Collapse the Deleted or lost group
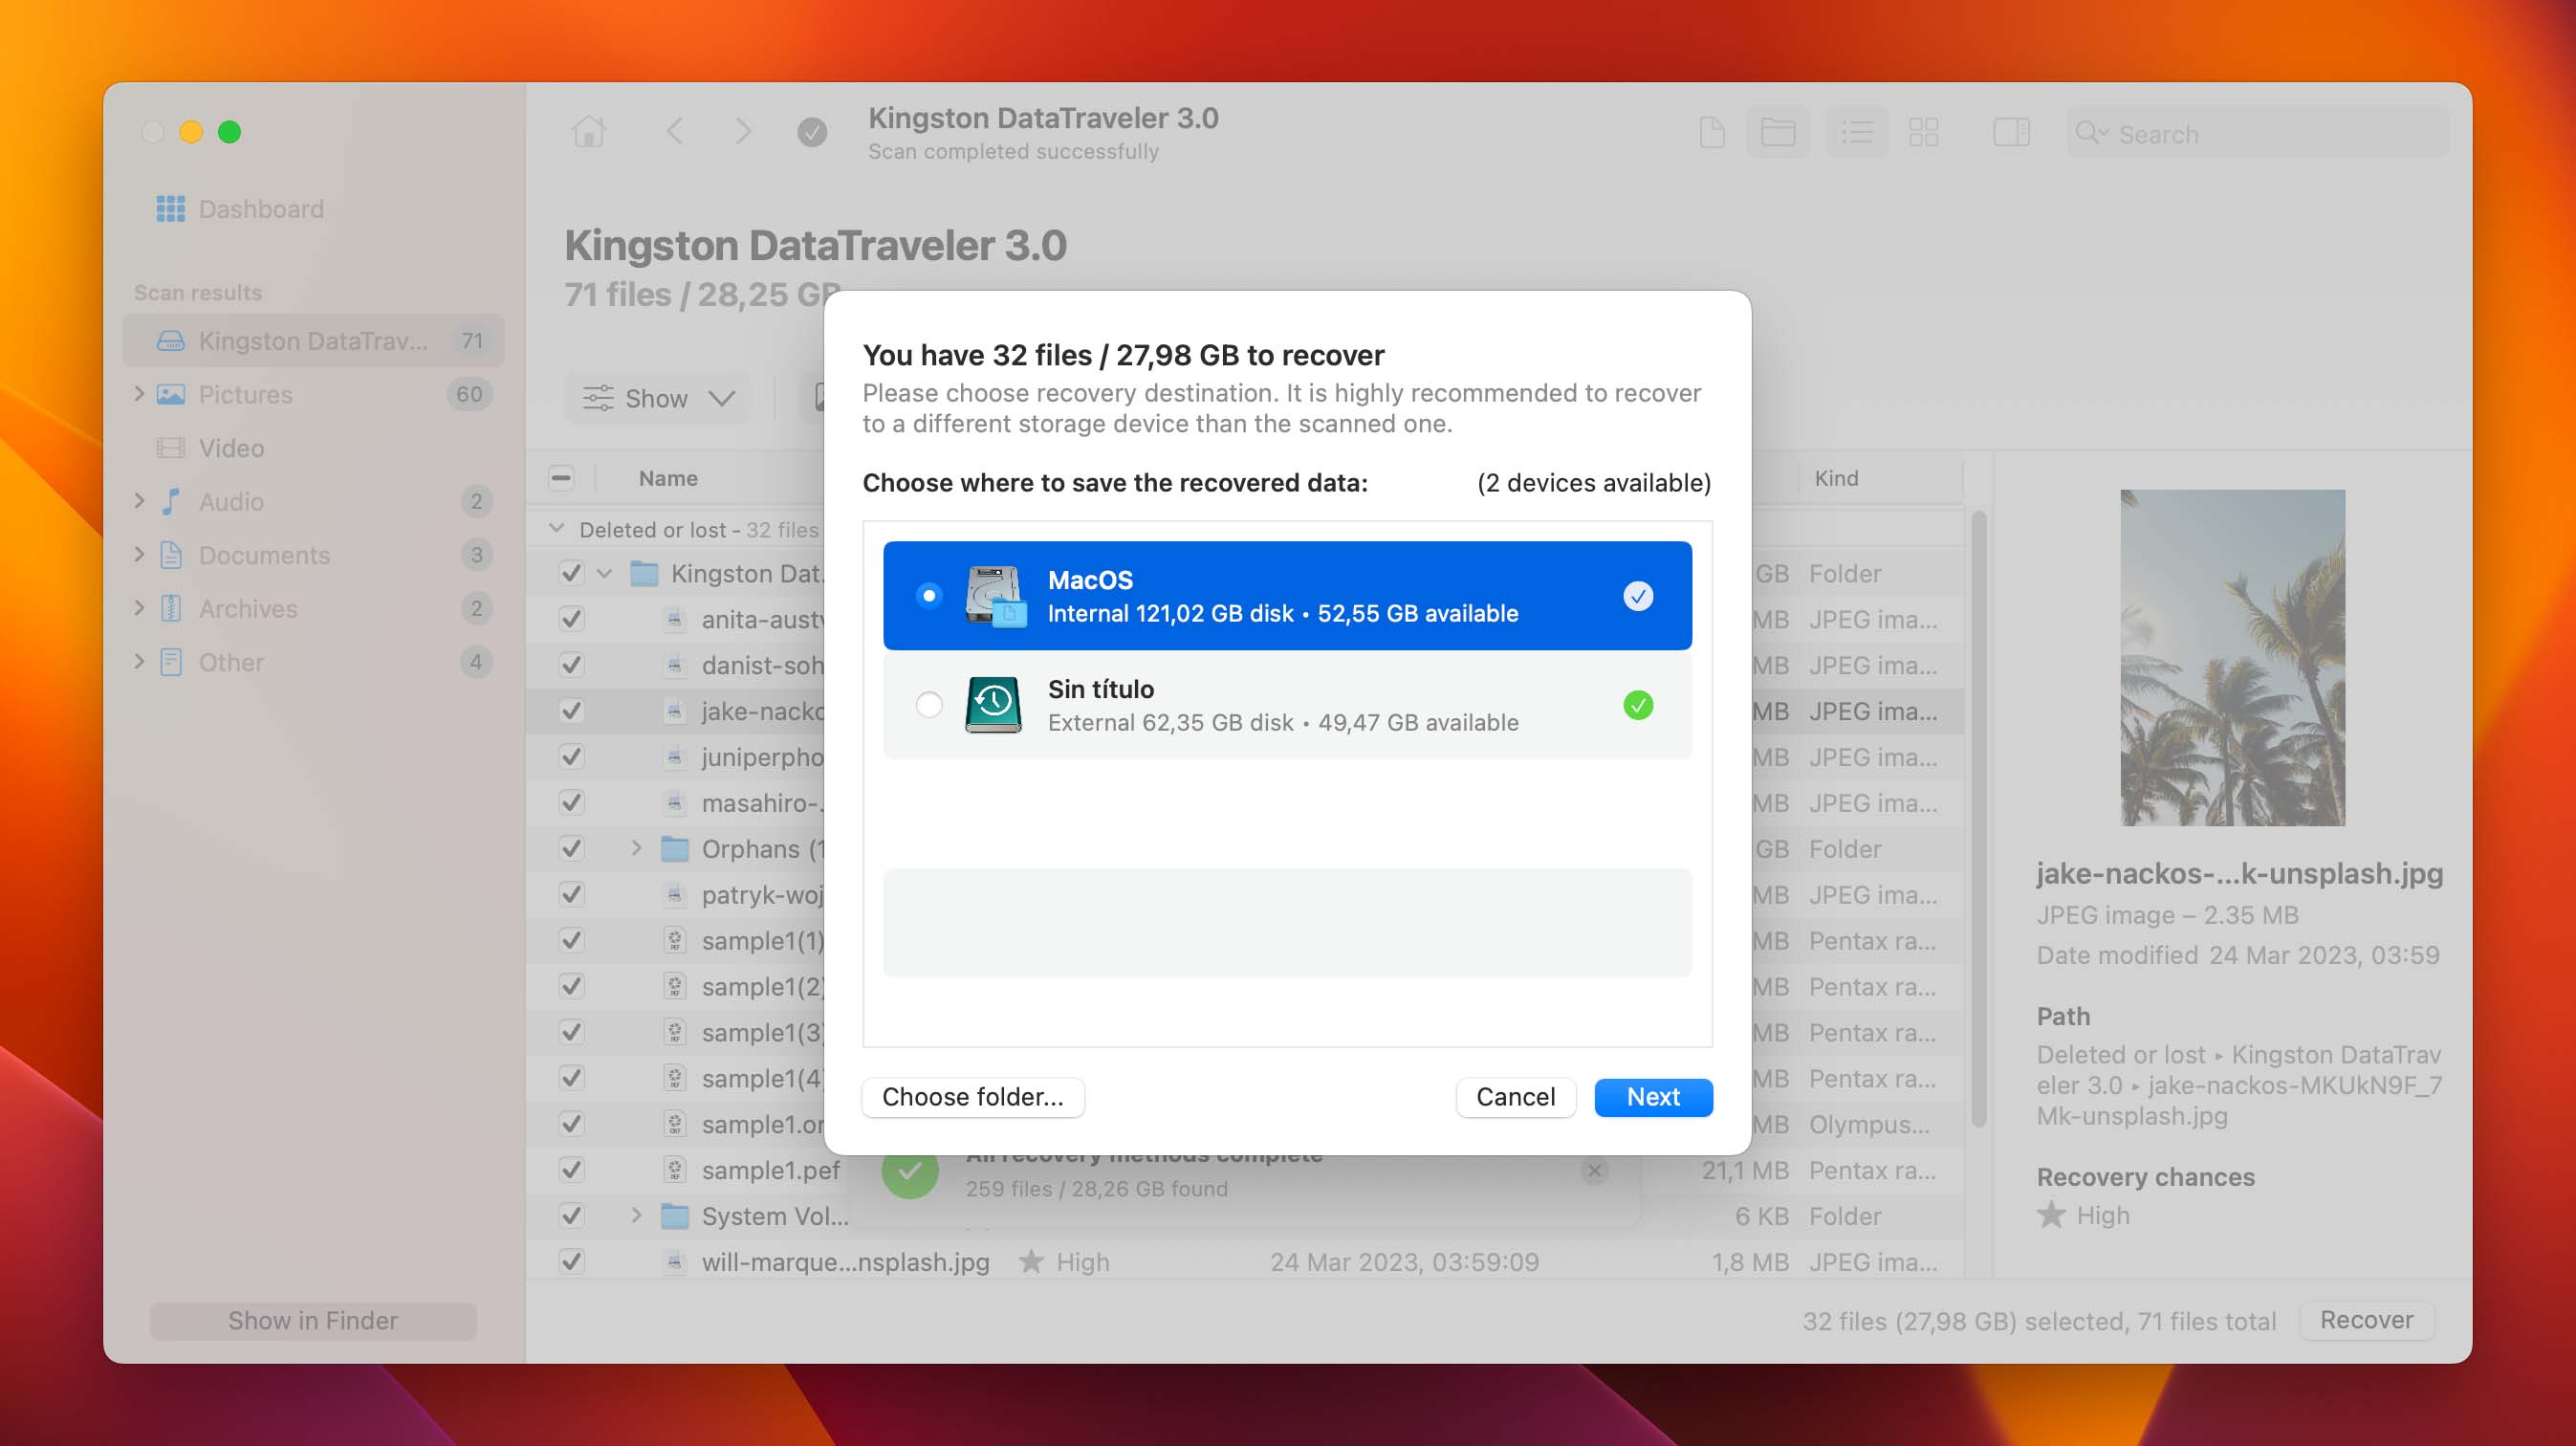 coord(557,528)
